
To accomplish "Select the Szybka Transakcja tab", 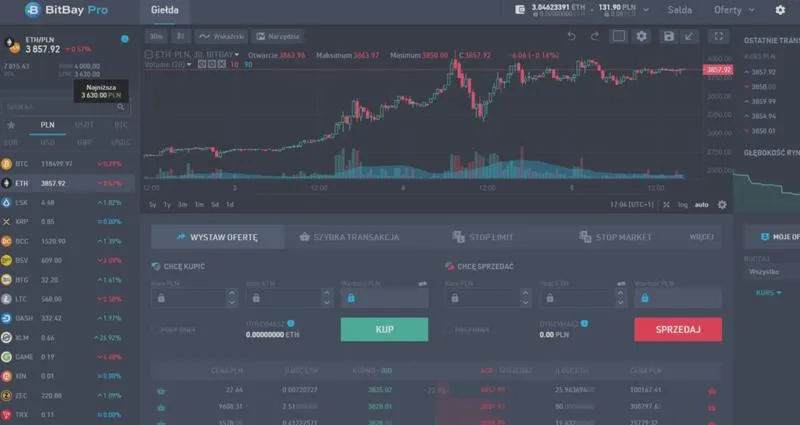I will pyautogui.click(x=349, y=237).
